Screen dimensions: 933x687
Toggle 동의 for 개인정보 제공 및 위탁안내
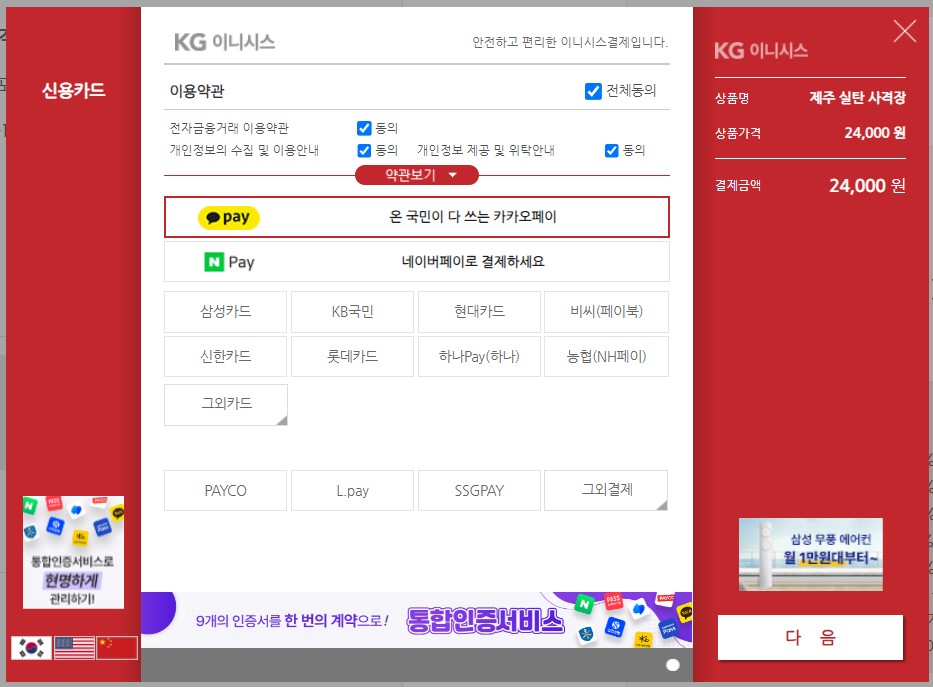(611, 150)
